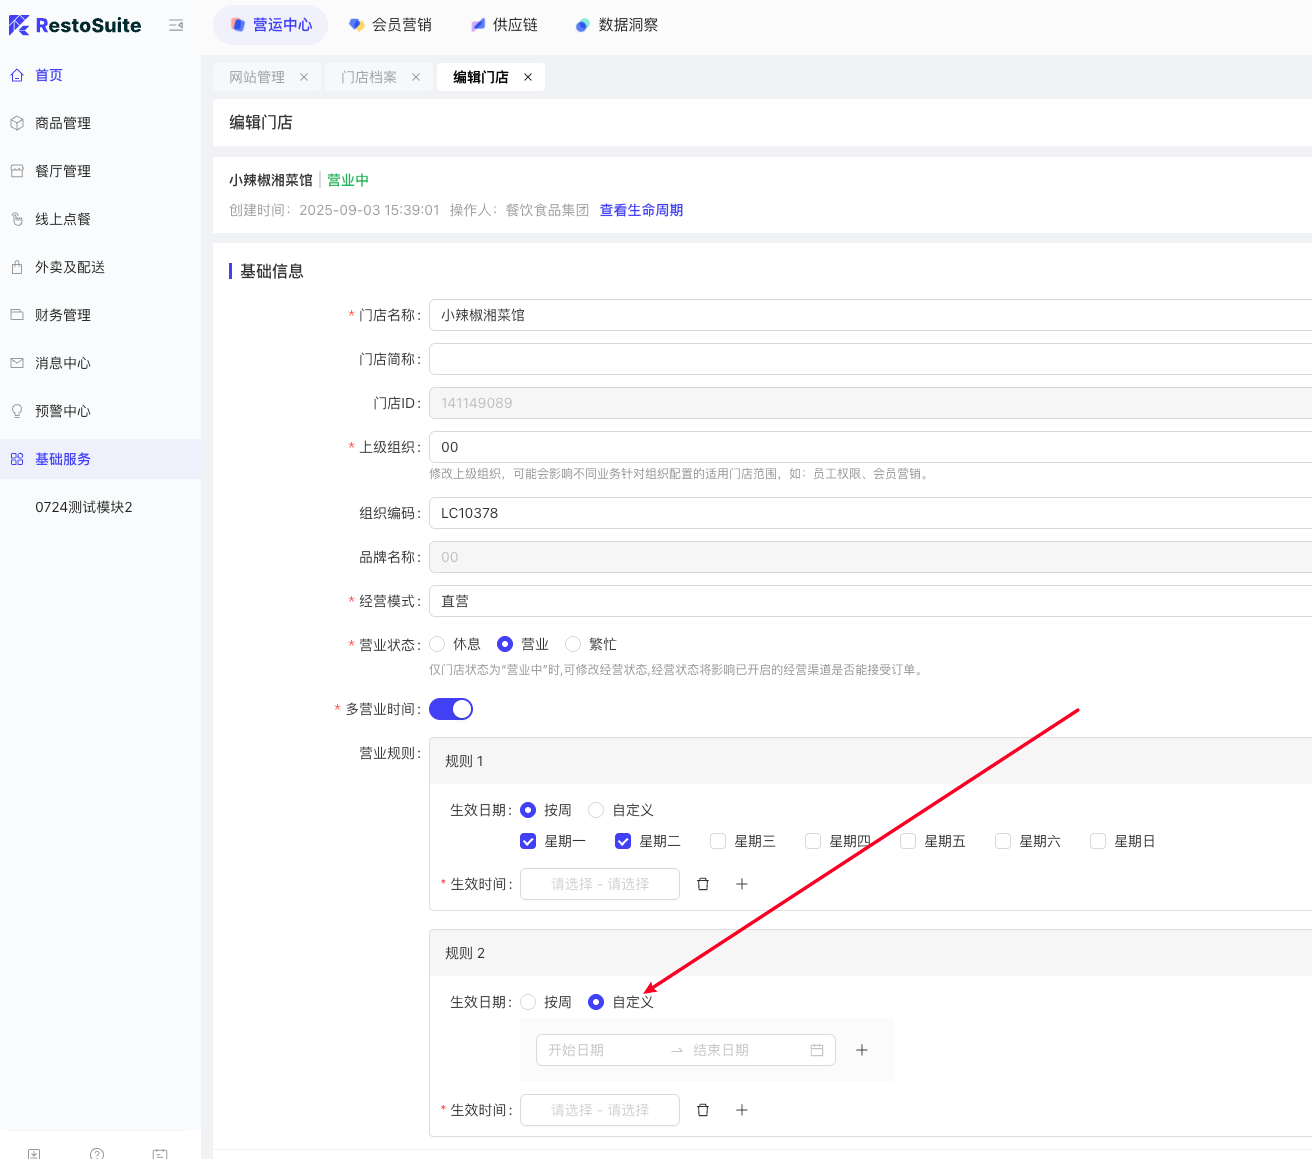Collapse the sidebar menu icon
This screenshot has width=1312, height=1159.
(176, 25)
